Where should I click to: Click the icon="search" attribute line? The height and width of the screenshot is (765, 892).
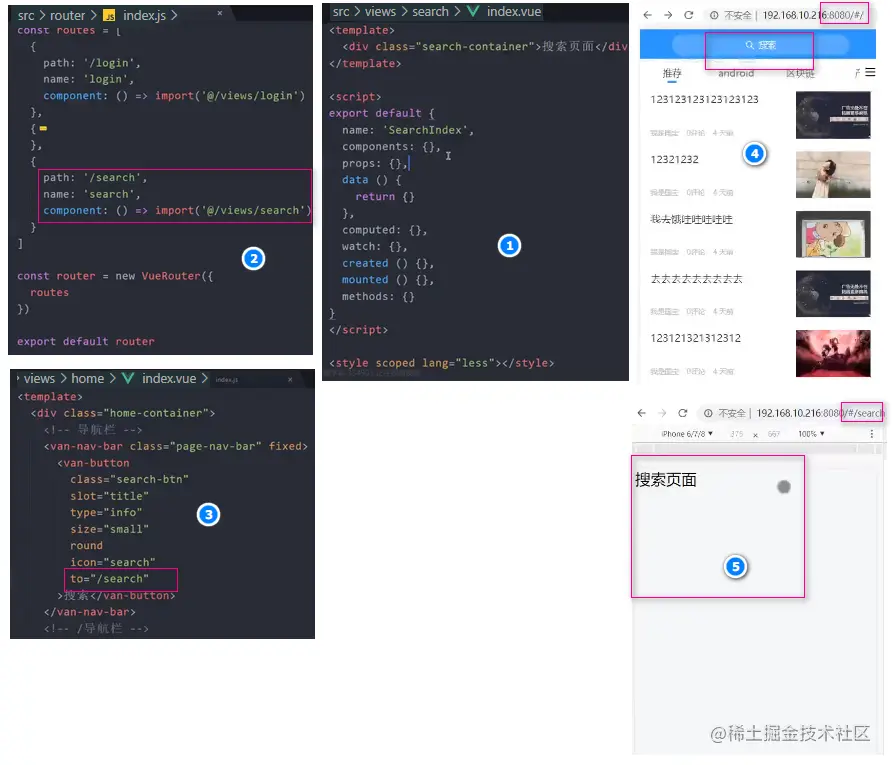[x=113, y=562]
